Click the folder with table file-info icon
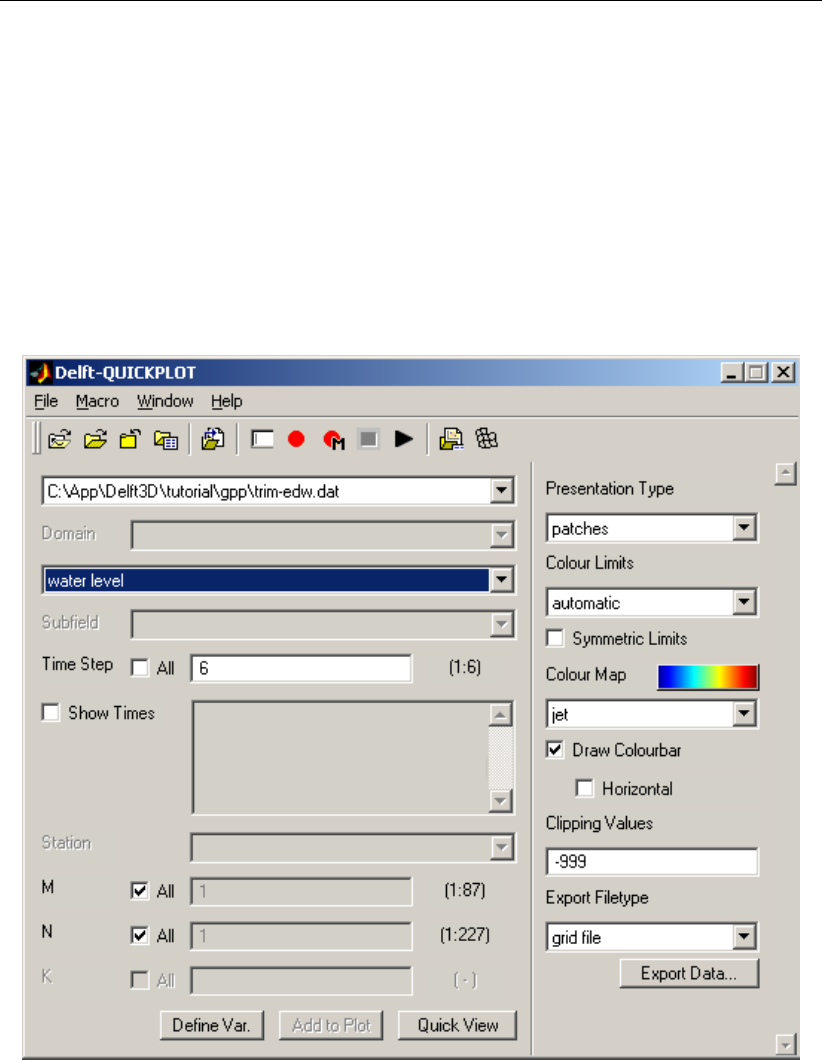Screen dimensions: 822x1060 (166, 439)
